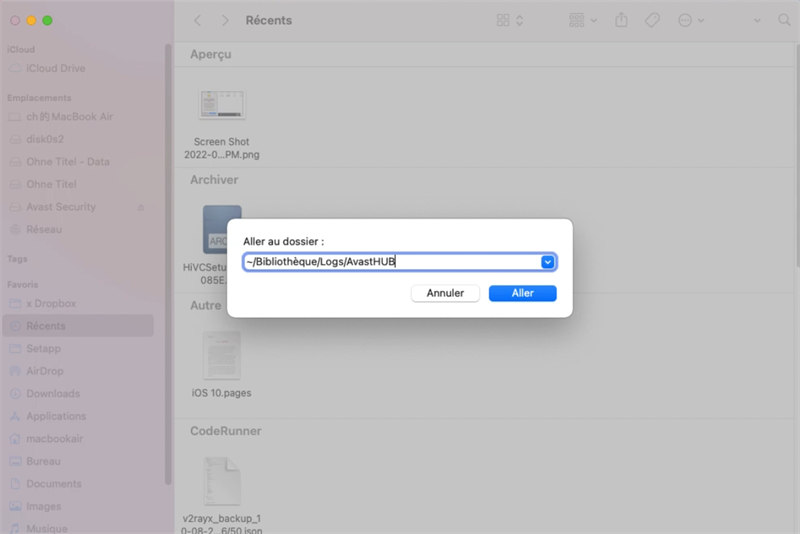The width and height of the screenshot is (800, 534).
Task: Click the macbookair house icon
Action: (15, 439)
